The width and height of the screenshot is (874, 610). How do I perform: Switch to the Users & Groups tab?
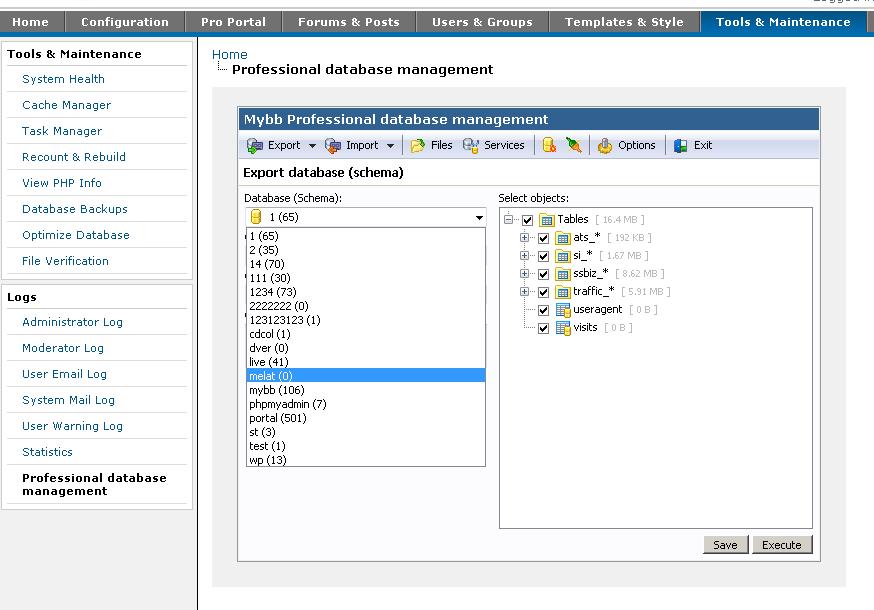tap(482, 22)
